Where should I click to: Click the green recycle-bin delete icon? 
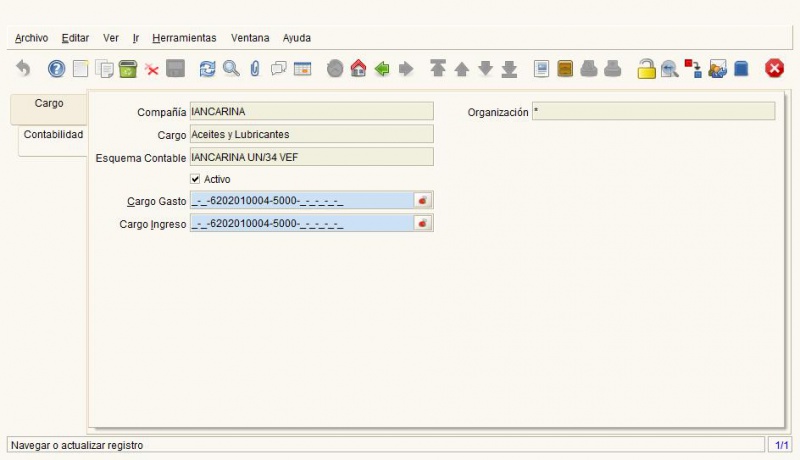(x=128, y=69)
